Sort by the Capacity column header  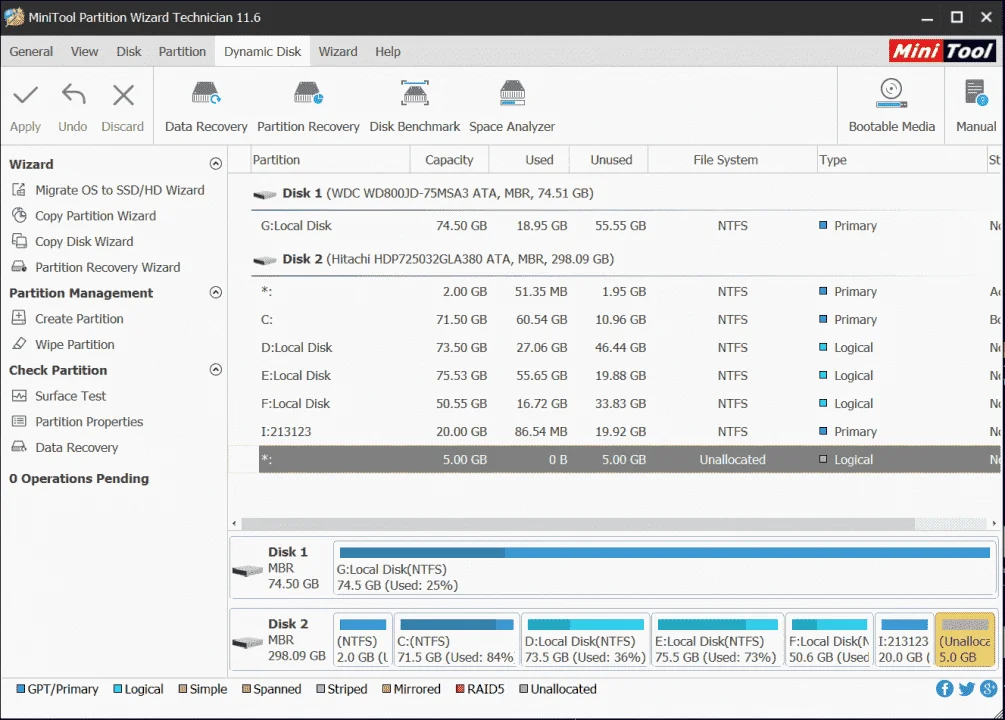449,160
